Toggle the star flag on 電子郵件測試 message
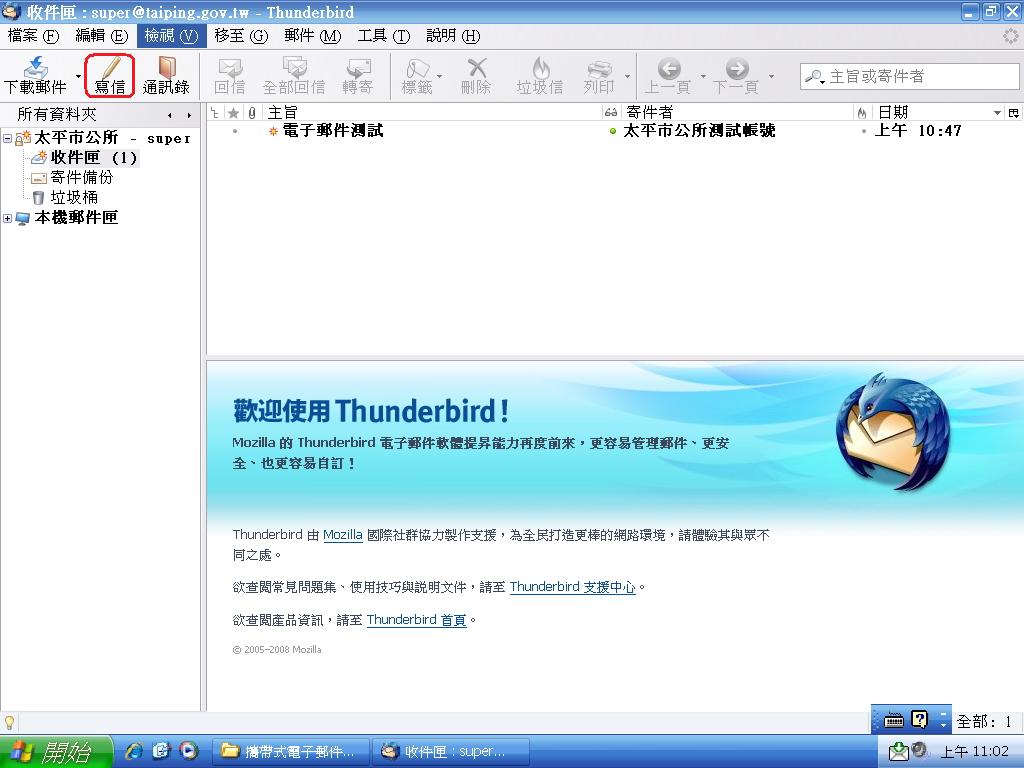Screen dimensions: 1024x768 click(234, 131)
